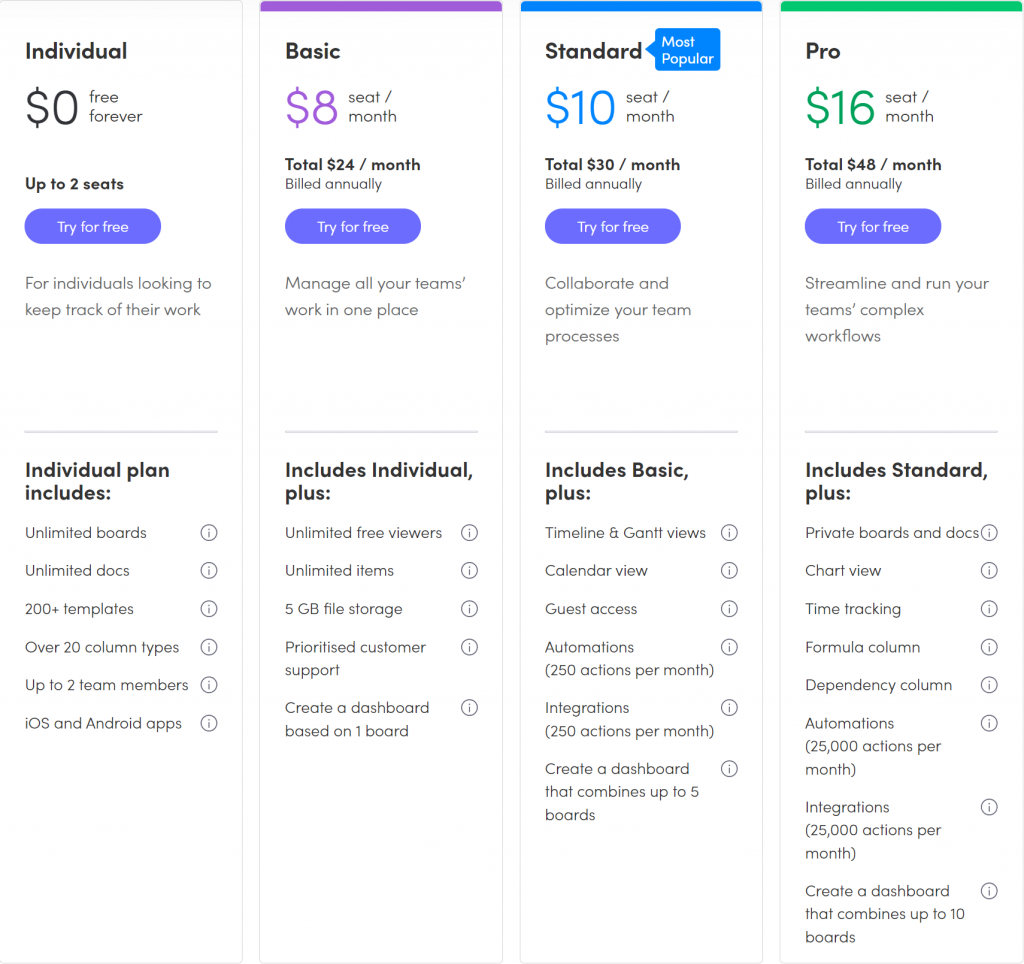Click info icon beside Prioritised customer support
Image resolution: width=1024 pixels, height=964 pixels.
(470, 647)
